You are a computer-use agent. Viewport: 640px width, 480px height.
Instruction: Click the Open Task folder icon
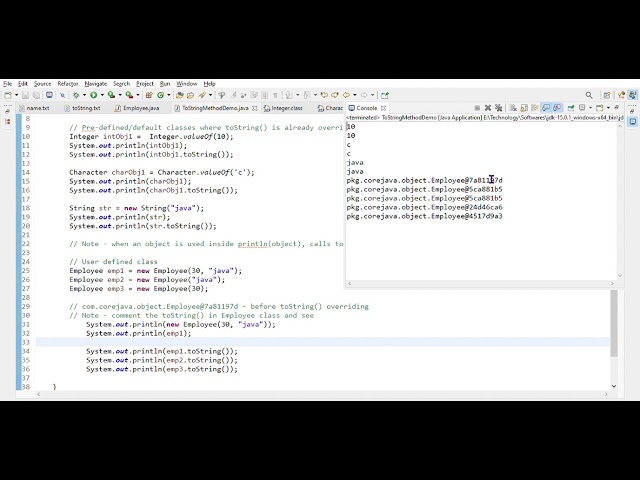point(191,95)
